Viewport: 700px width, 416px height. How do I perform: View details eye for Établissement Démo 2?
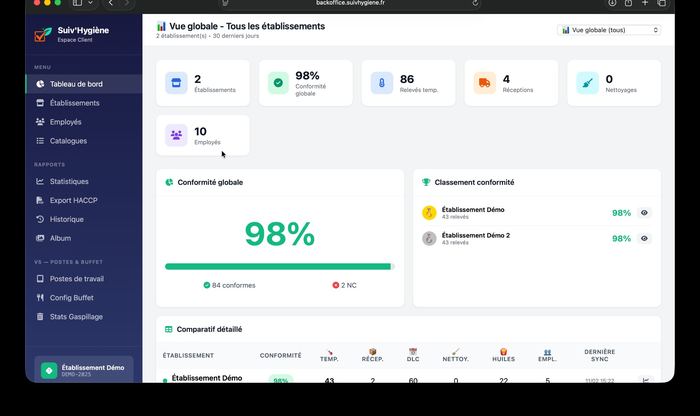644,238
